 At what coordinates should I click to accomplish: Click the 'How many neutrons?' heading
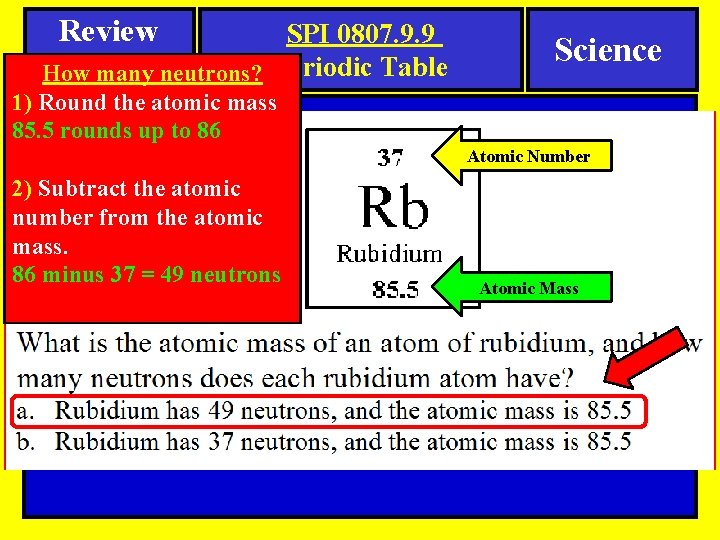(152, 73)
